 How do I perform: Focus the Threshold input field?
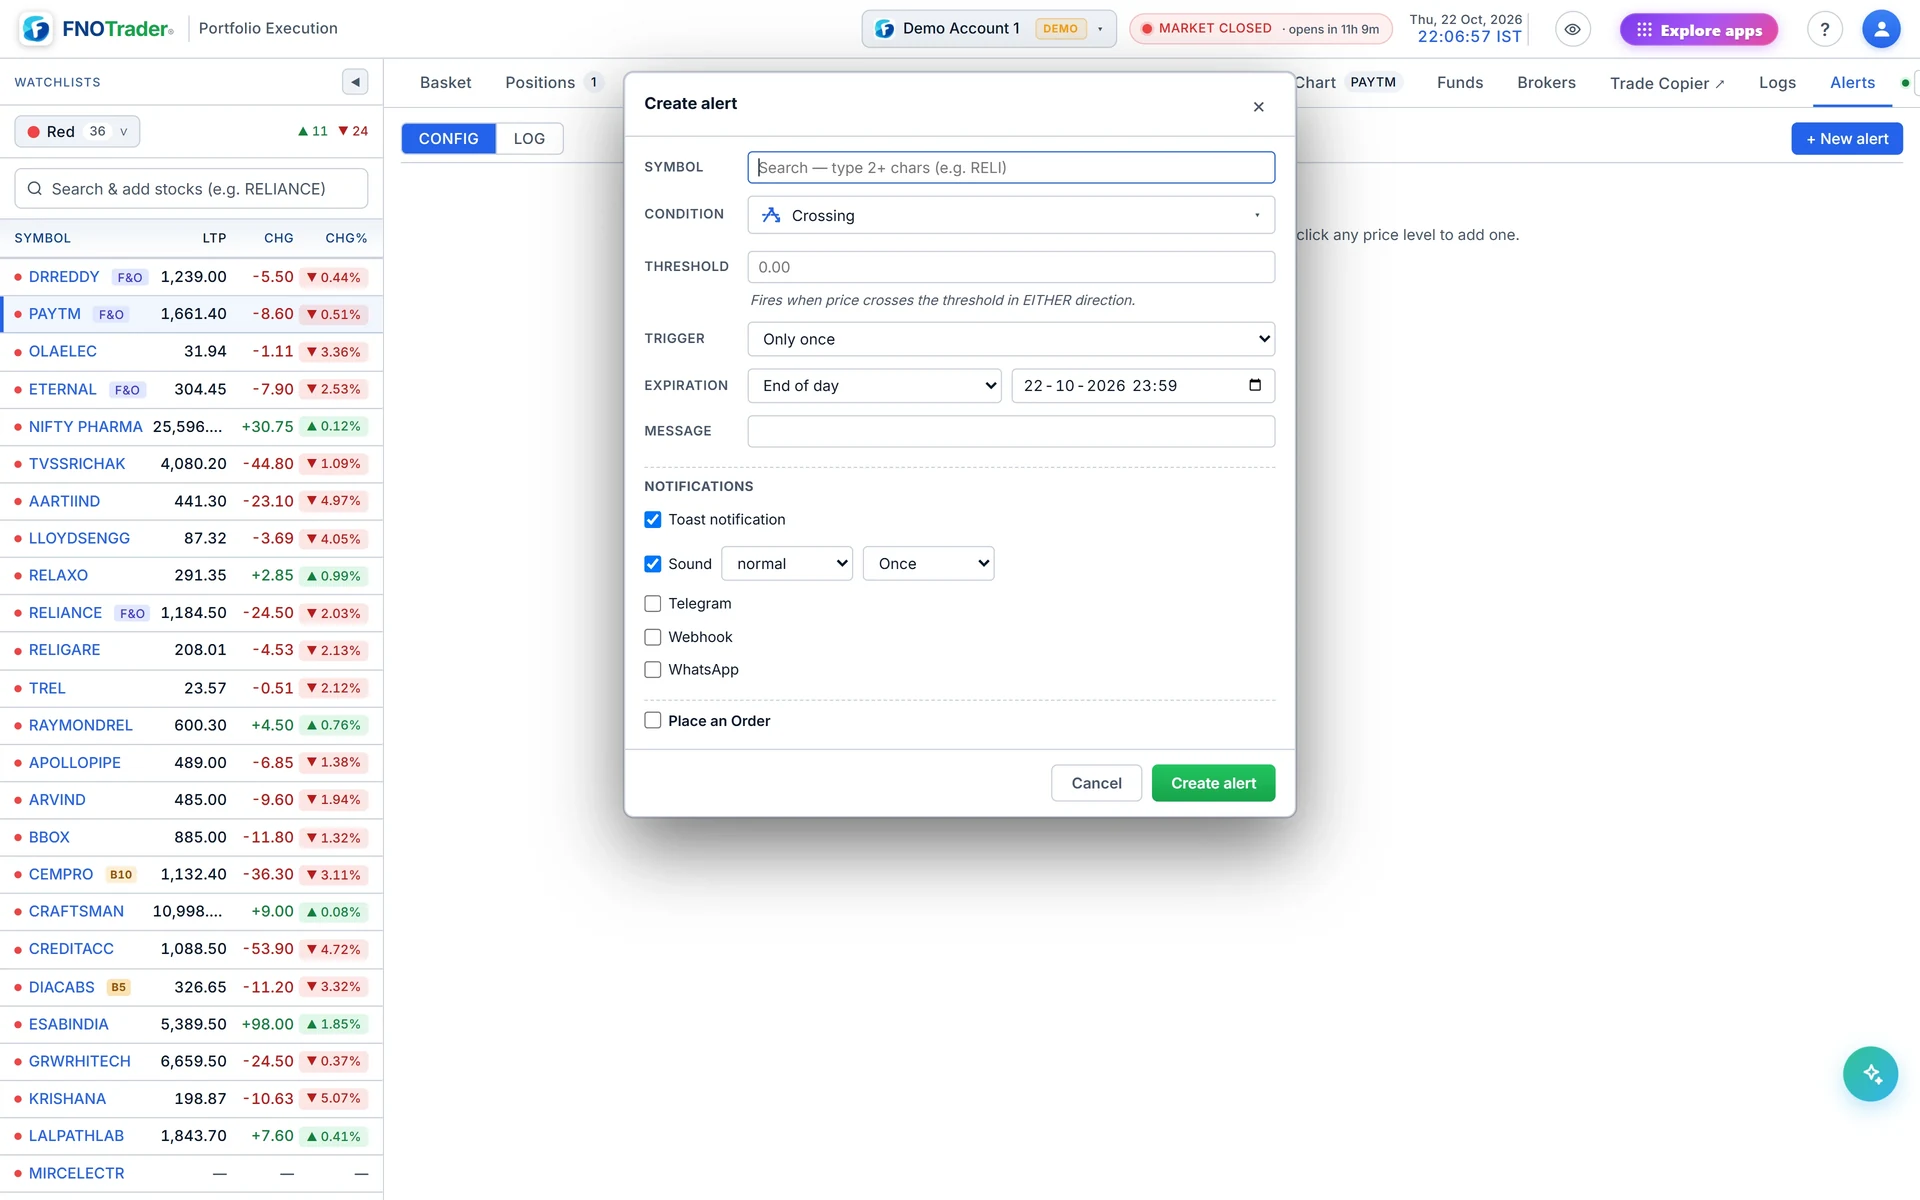tap(1011, 267)
